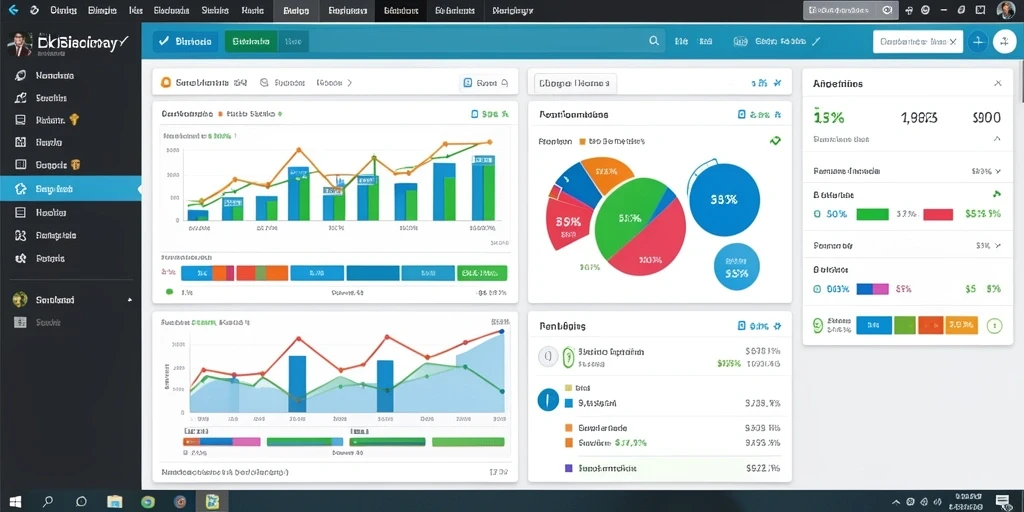Toggle the purple square in list card
Viewport: 1024px width, 512px height.
pyautogui.click(x=568, y=468)
